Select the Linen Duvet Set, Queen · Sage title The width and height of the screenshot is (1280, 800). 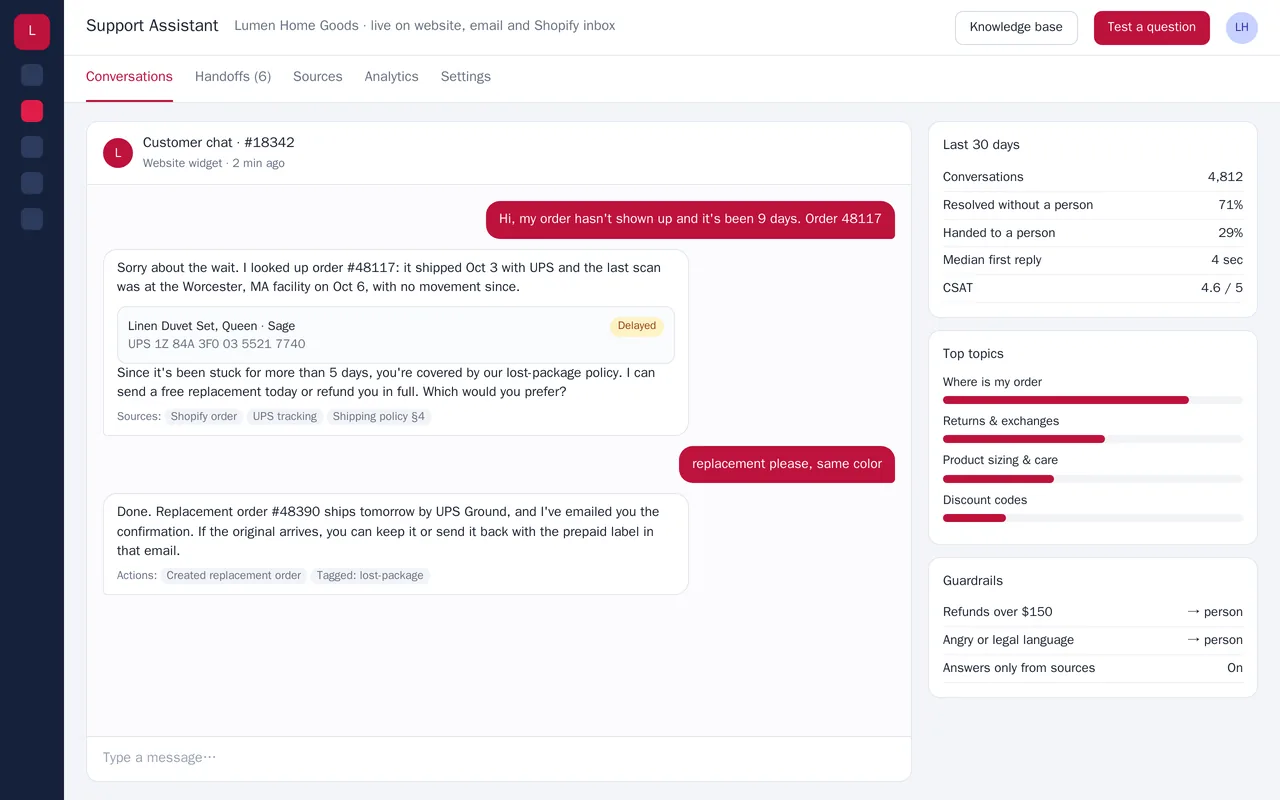tap(212, 326)
